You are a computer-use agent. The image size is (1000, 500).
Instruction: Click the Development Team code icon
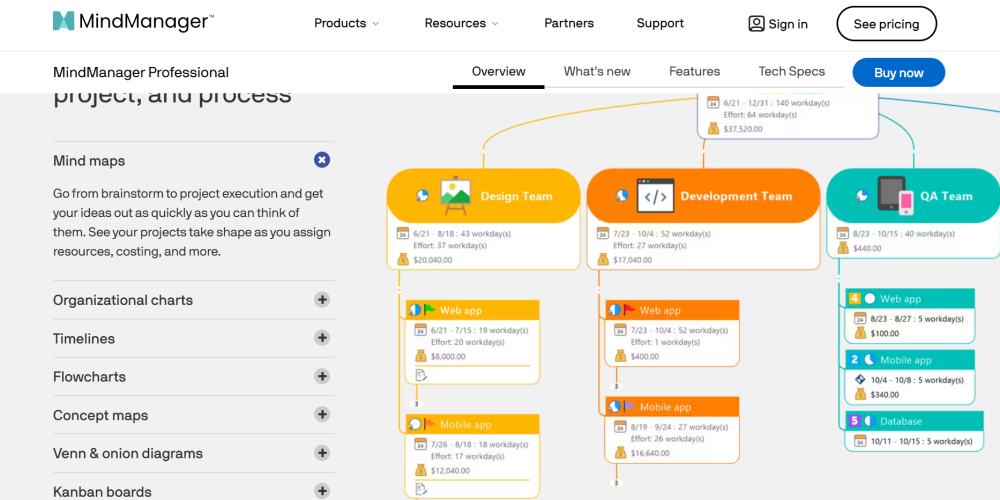click(655, 196)
